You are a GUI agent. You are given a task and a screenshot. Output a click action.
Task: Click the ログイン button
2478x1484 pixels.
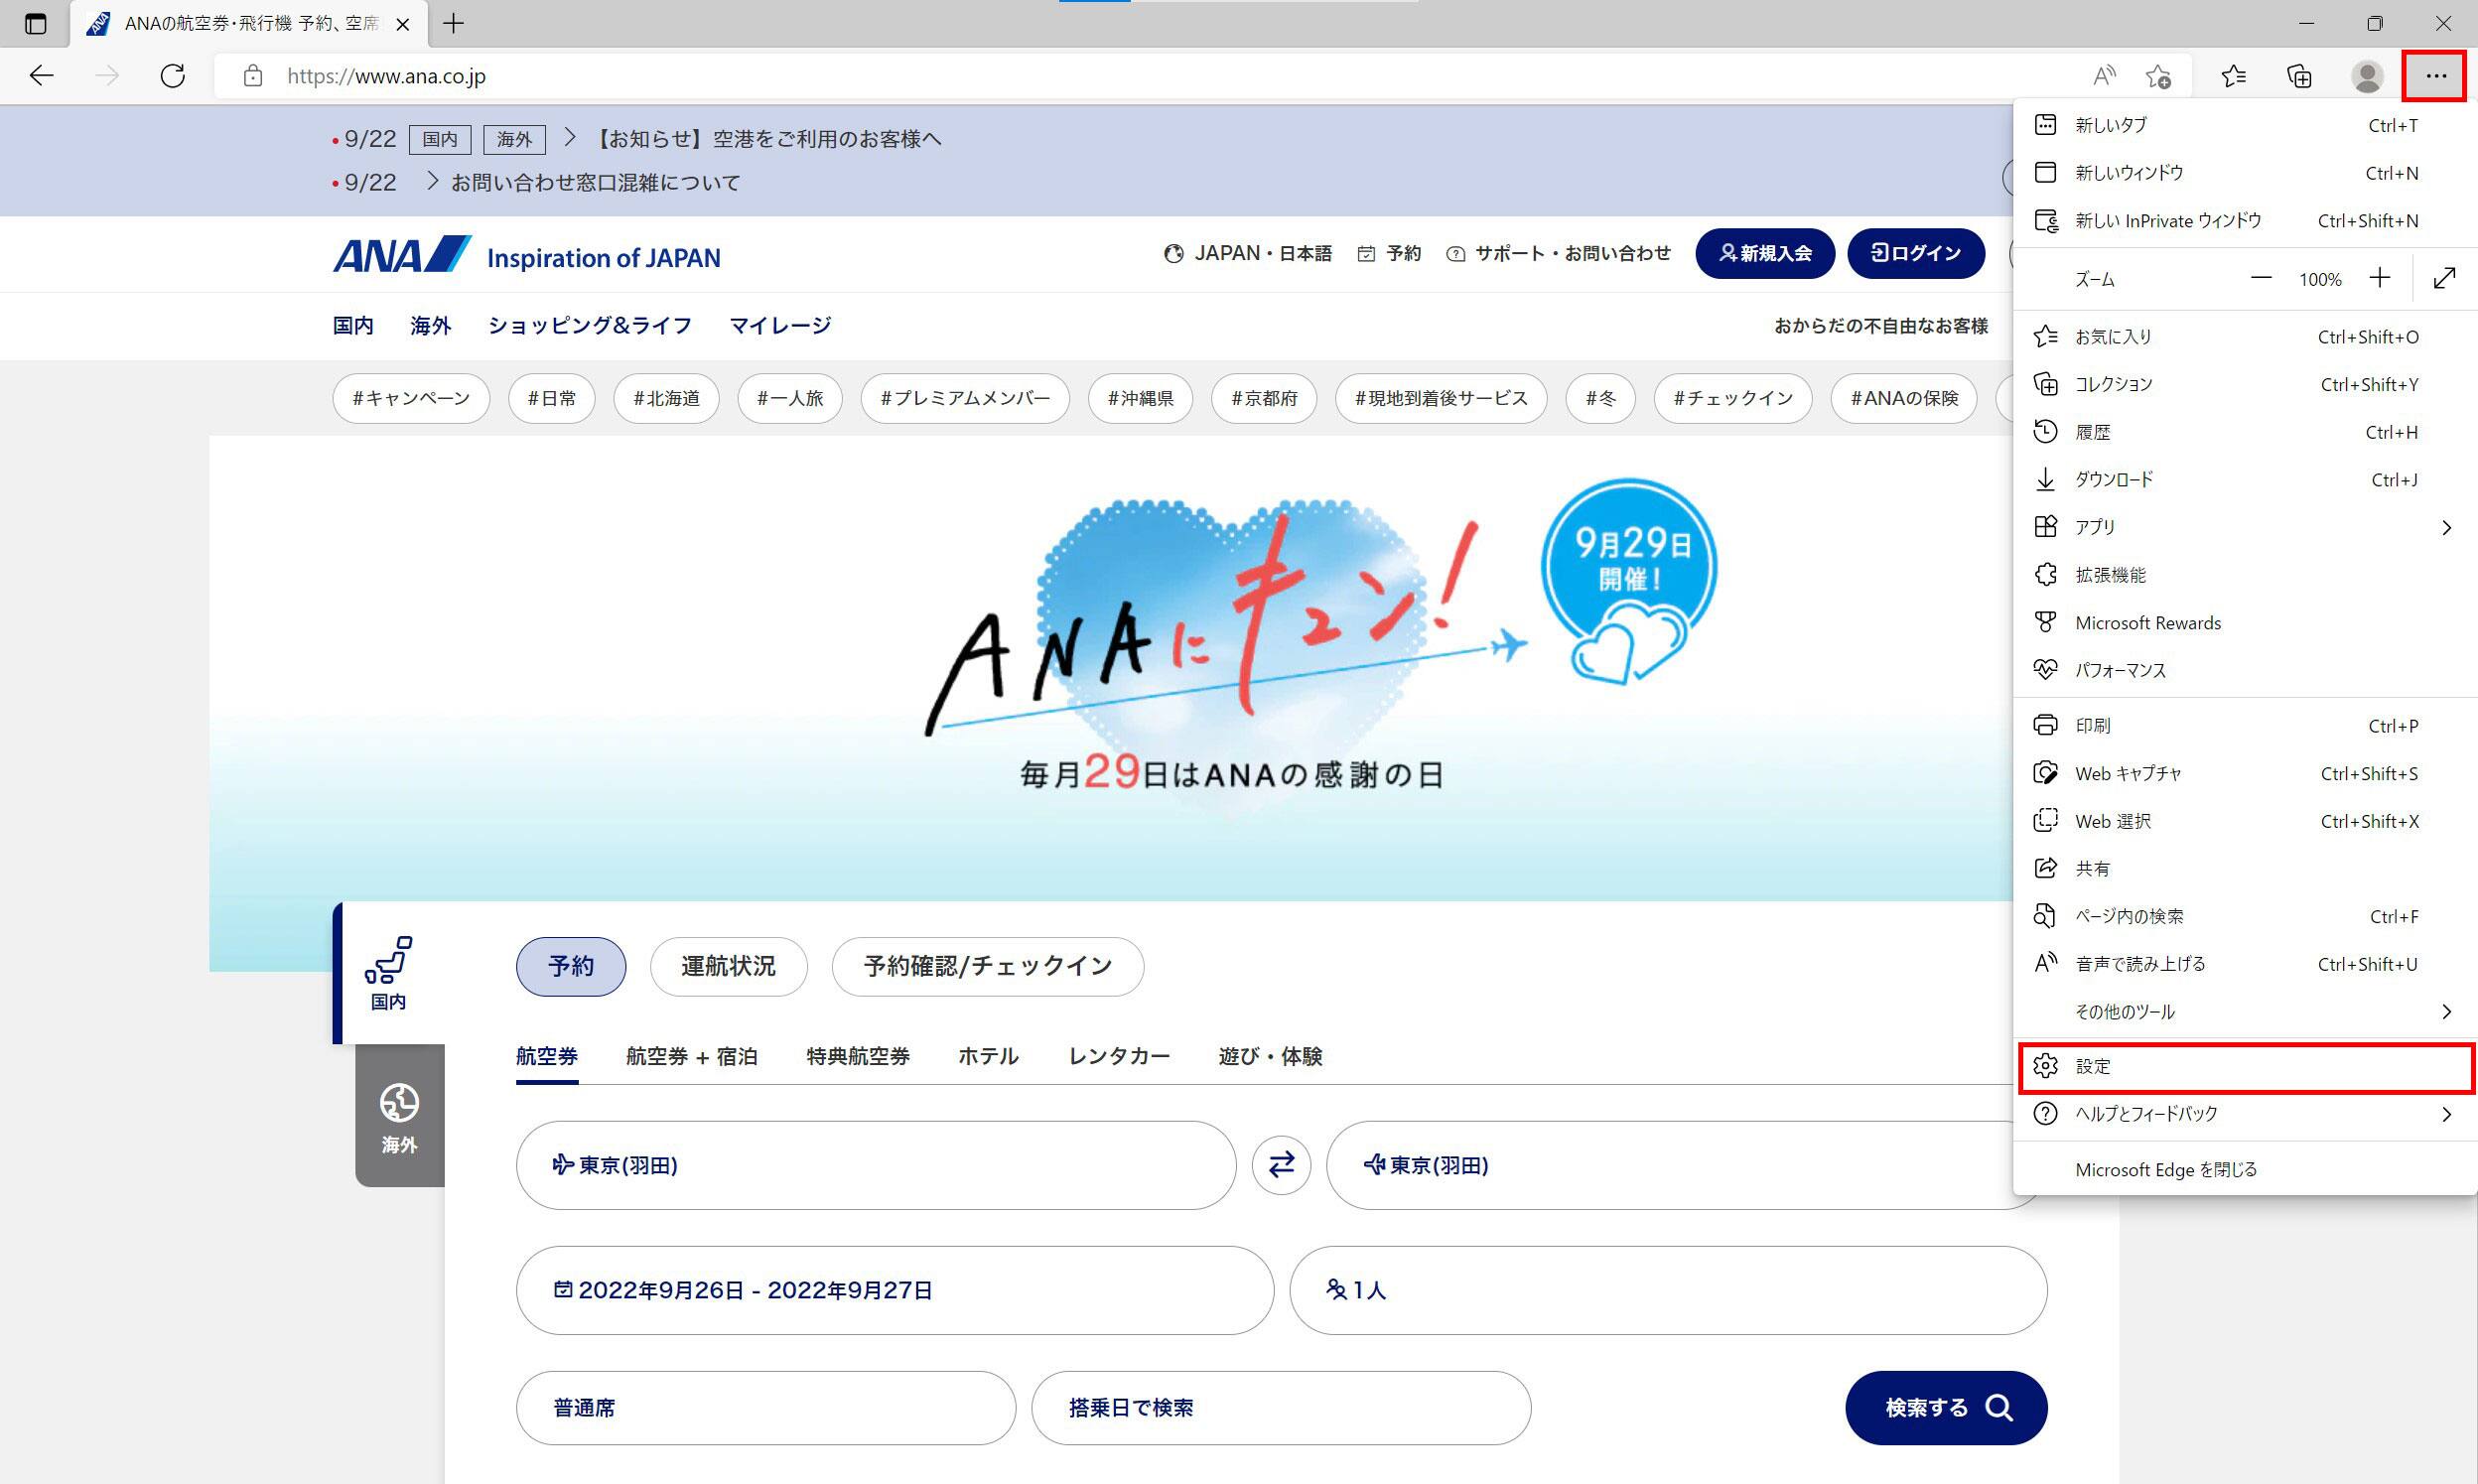click(1915, 253)
